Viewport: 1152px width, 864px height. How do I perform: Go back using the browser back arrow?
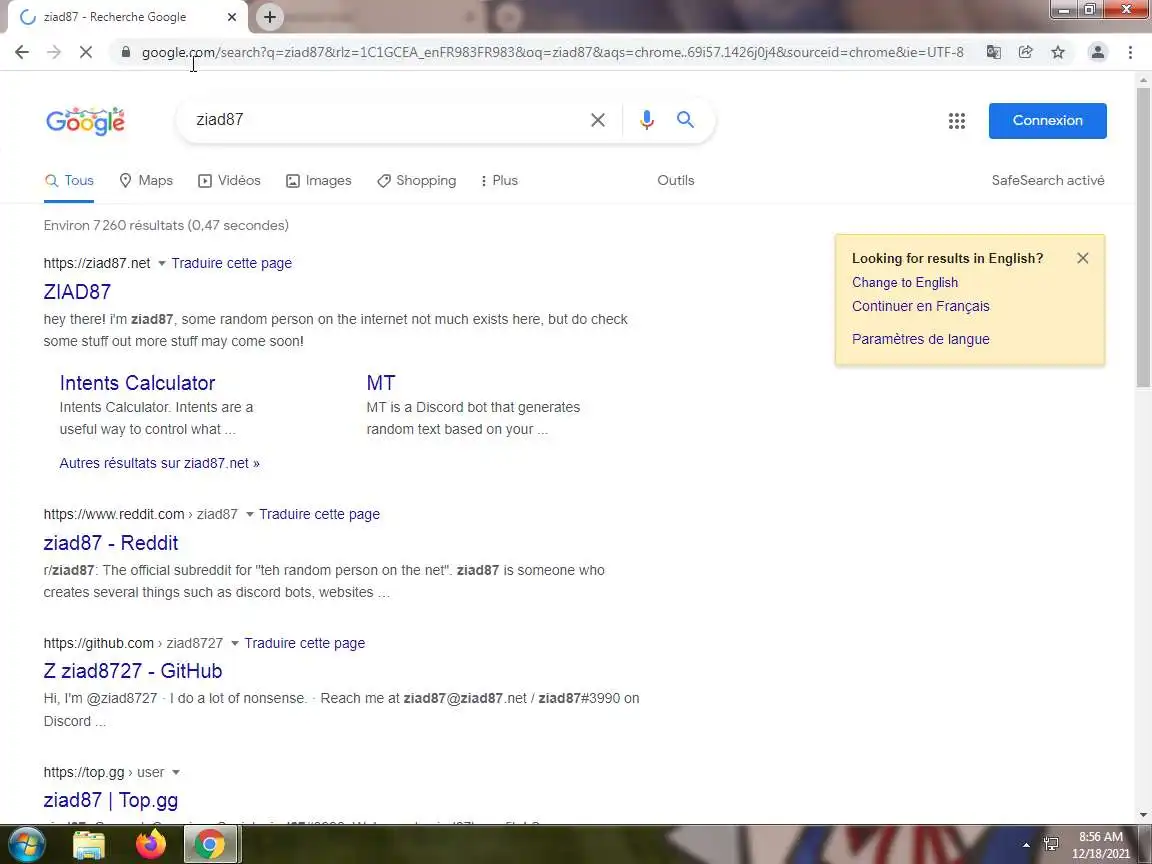[22, 52]
